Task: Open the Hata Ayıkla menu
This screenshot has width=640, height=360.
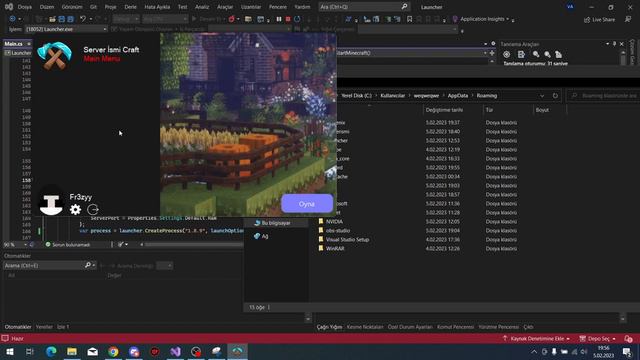Action: pos(157,7)
